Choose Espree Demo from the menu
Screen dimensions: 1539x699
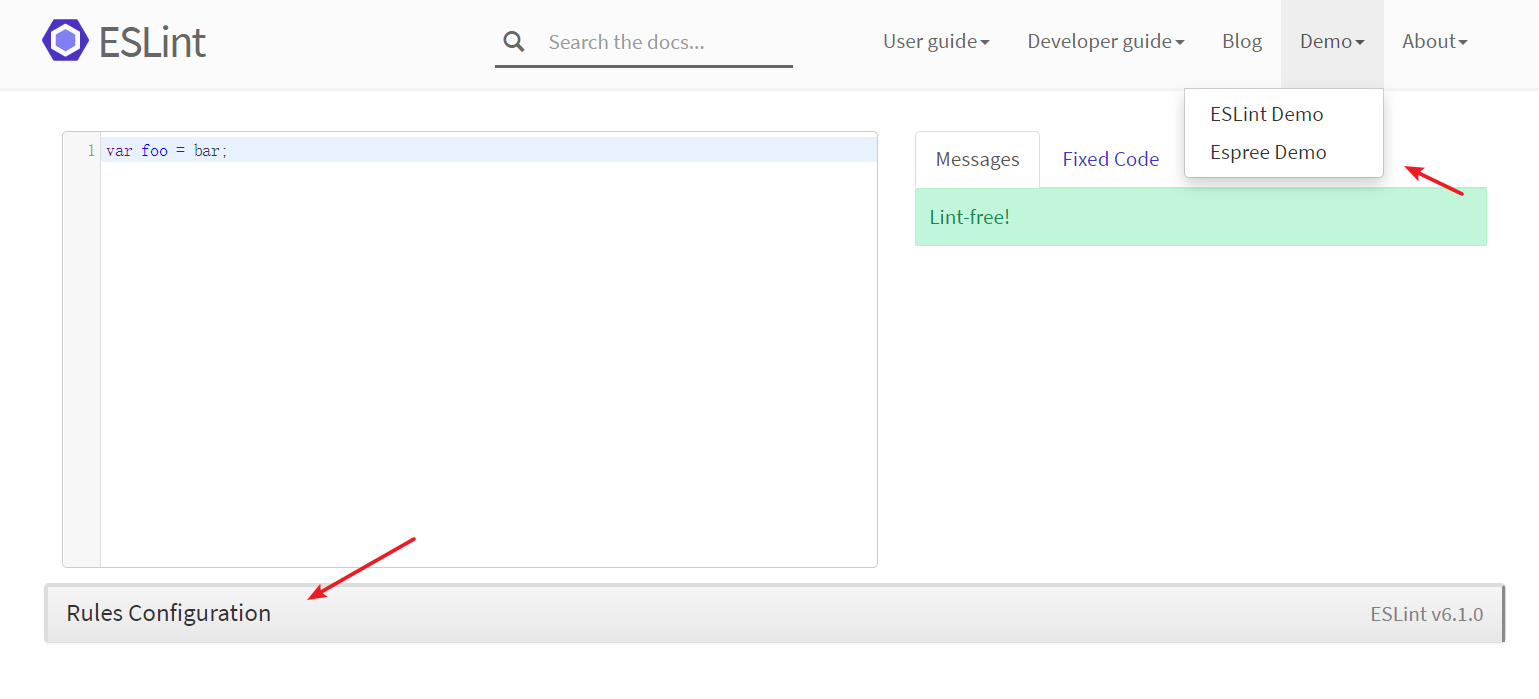click(x=1268, y=152)
